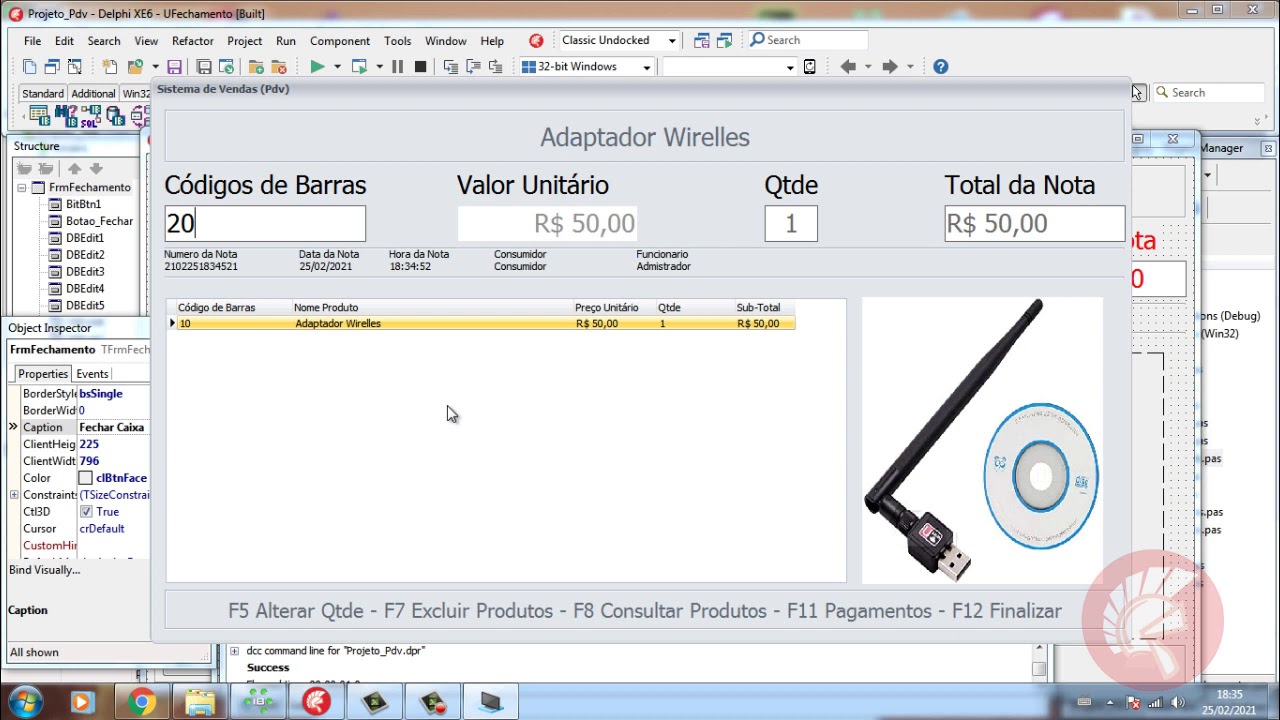This screenshot has width=1280, height=720.
Task: Select Botao_Fechar in the Structure tree
Action: pyautogui.click(x=99, y=221)
